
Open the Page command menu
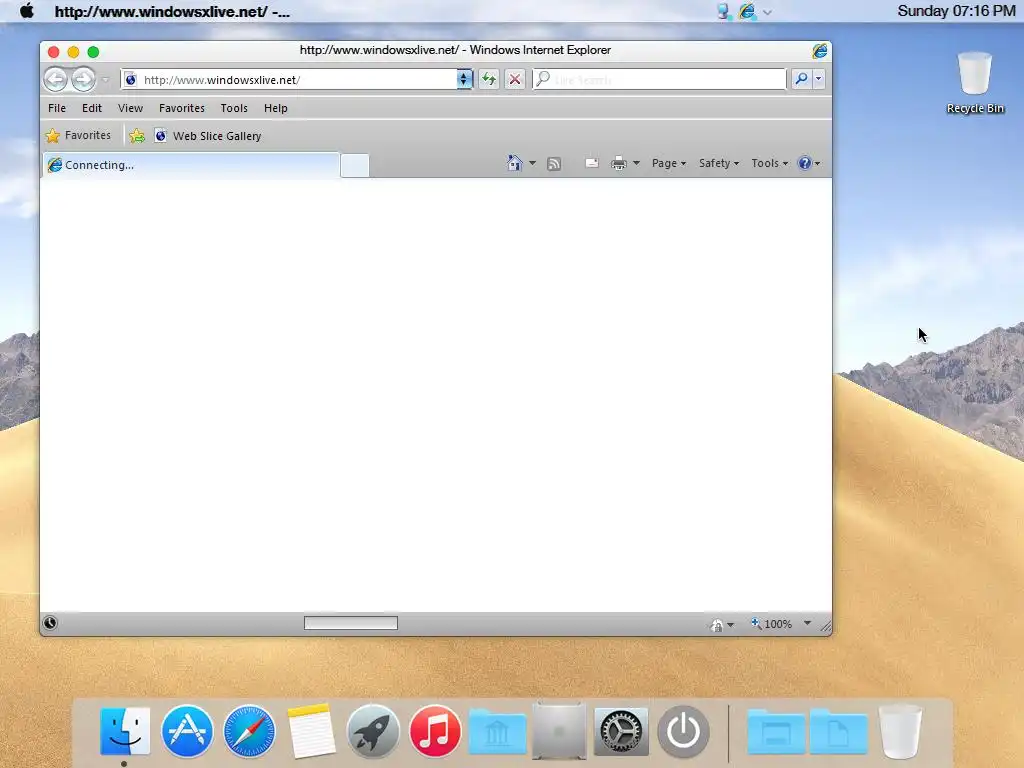point(669,163)
